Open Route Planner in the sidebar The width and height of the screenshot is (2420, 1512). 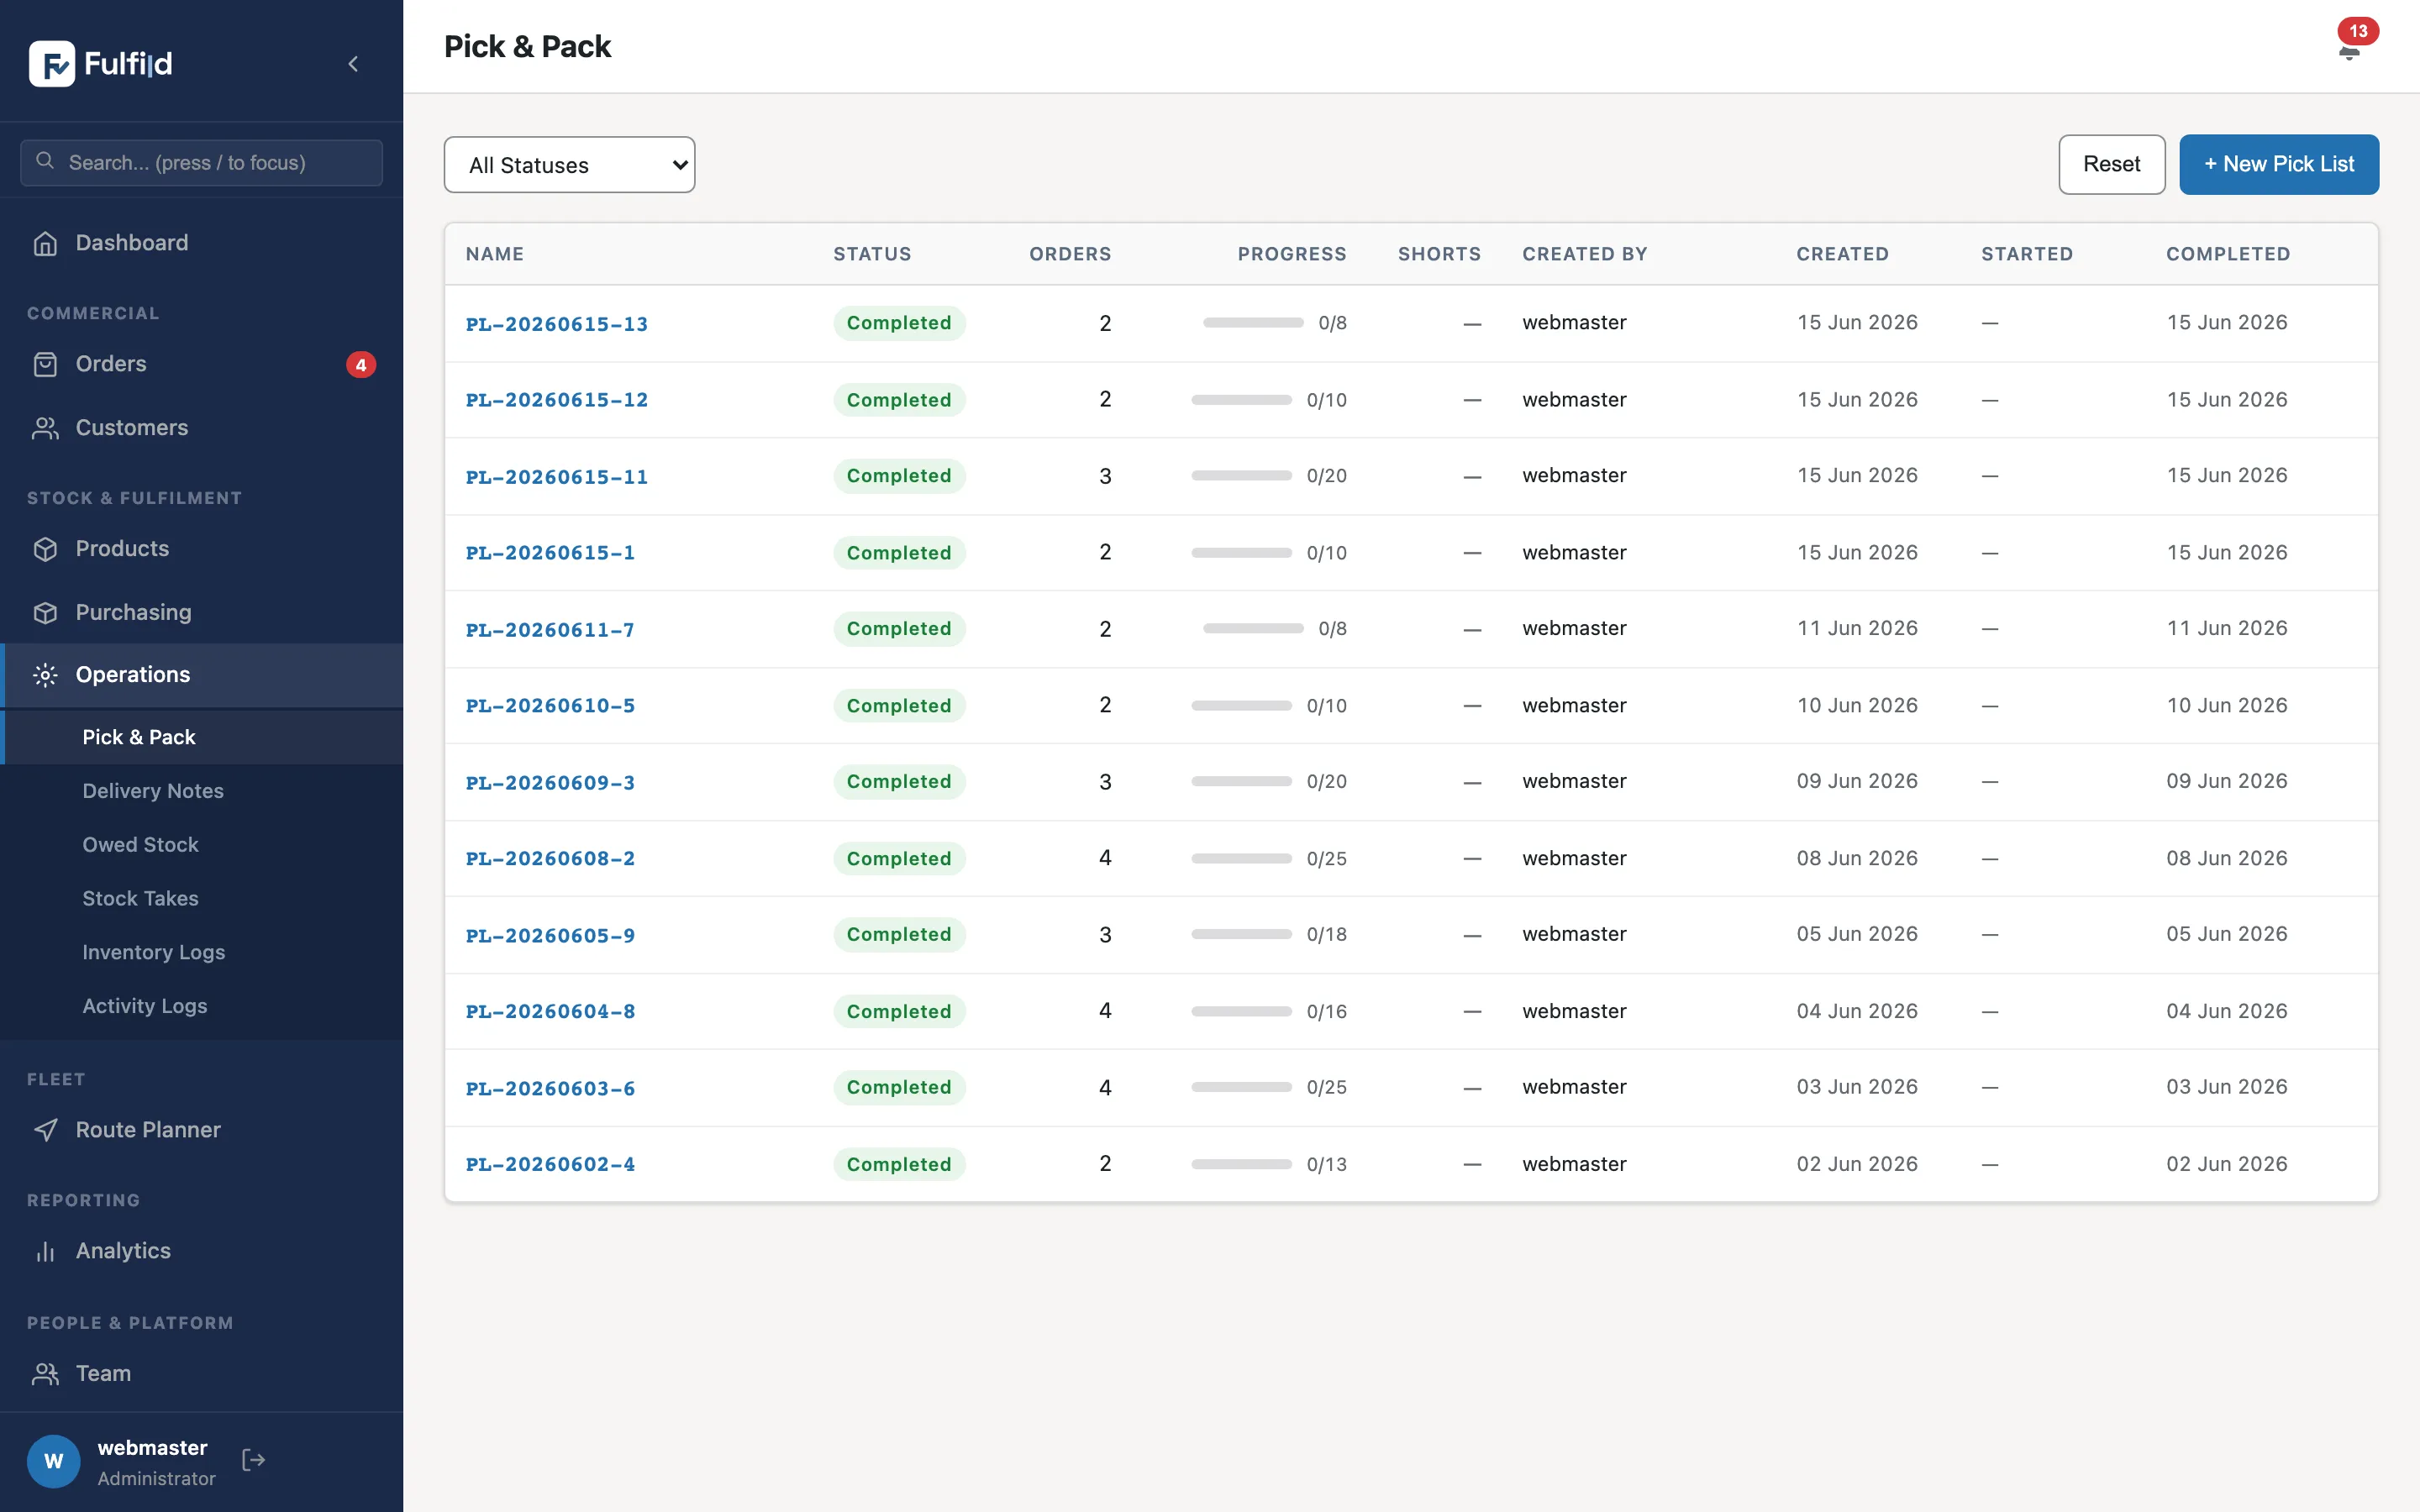click(201, 1130)
